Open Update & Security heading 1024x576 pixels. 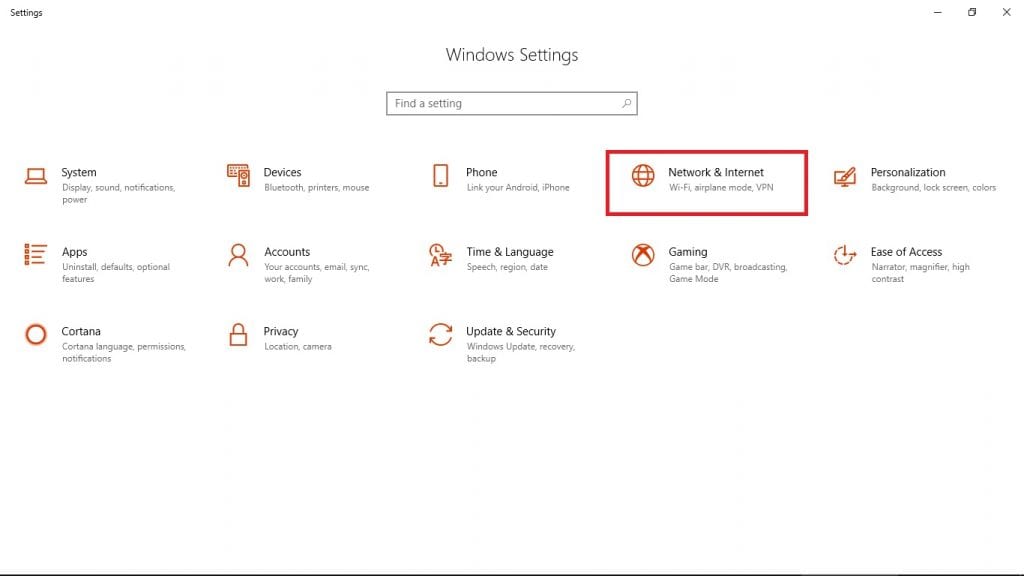pos(511,332)
